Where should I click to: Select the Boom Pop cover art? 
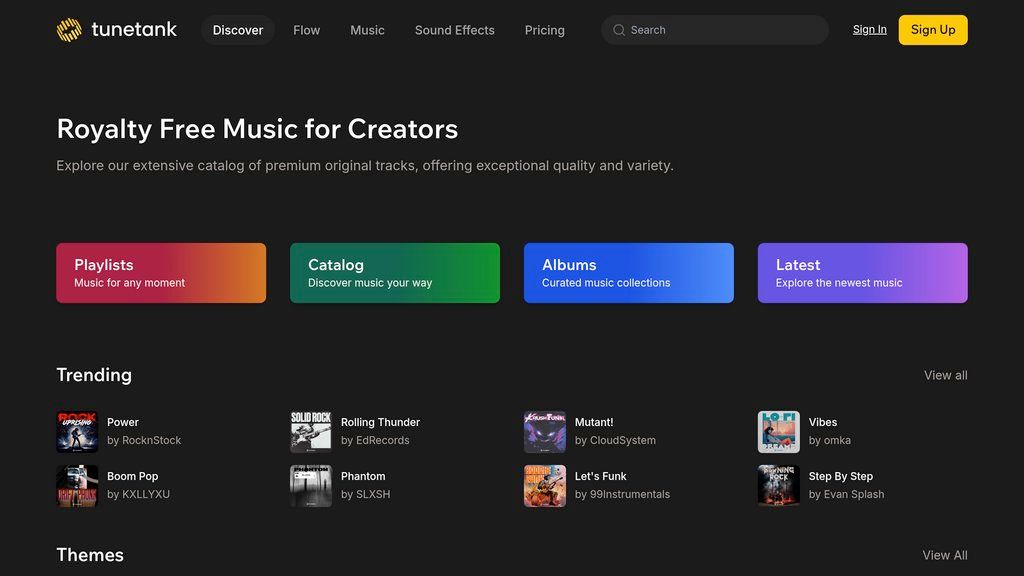click(77, 486)
